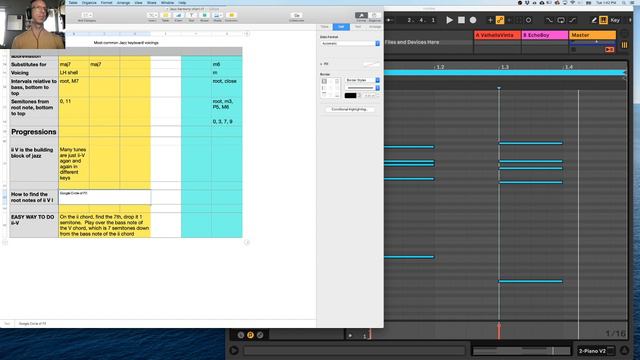Toggle the highlighted automation arm icon

tap(500, 20)
